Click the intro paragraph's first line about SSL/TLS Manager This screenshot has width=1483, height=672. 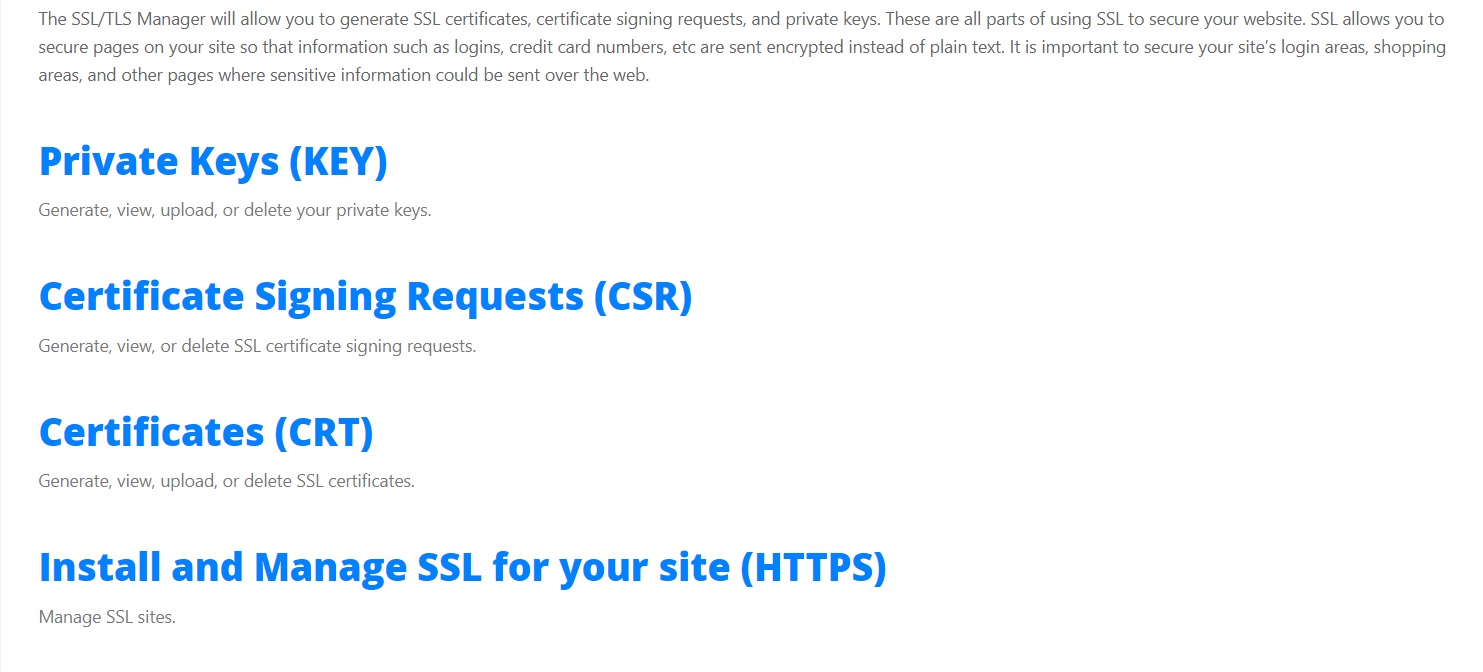point(742,19)
